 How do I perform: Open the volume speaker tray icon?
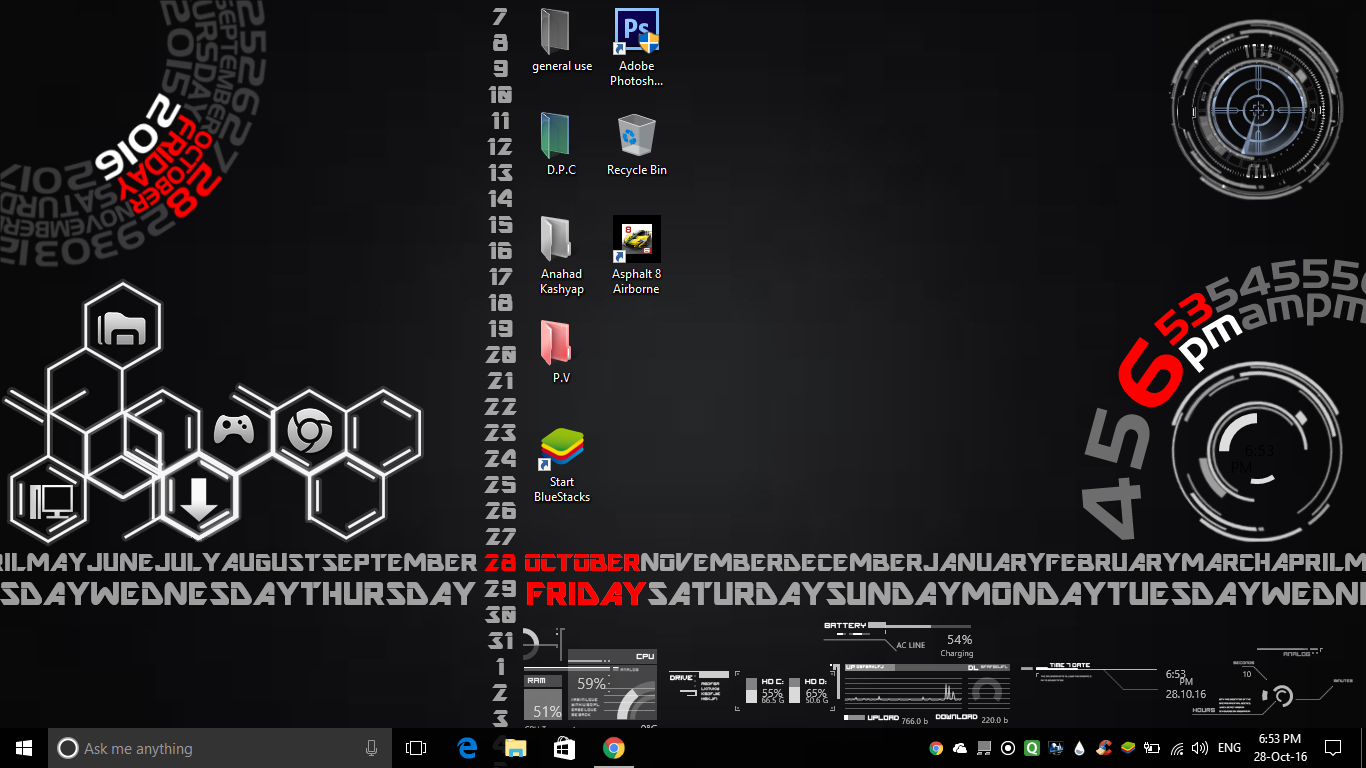(x=1200, y=748)
